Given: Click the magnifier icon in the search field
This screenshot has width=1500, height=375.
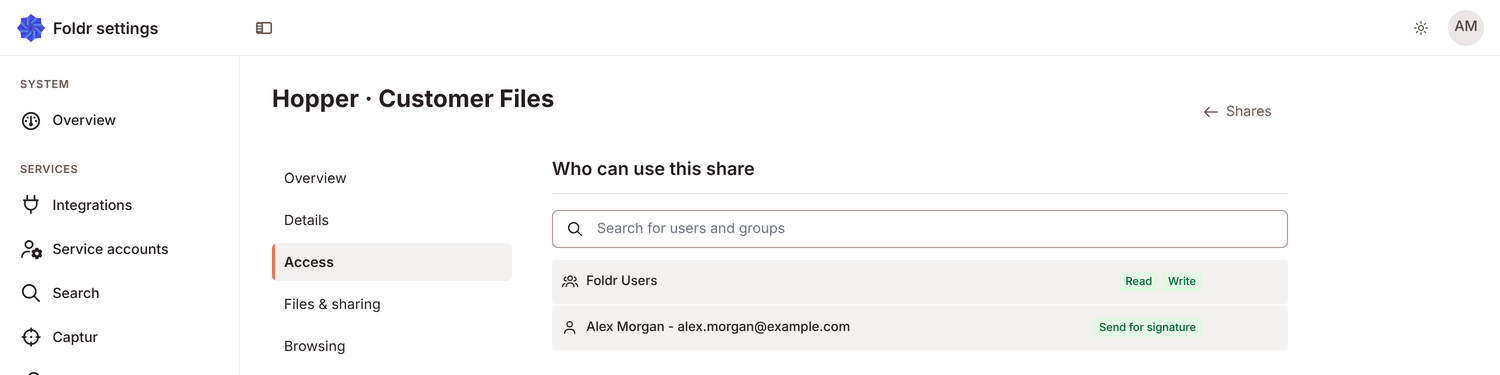Looking at the screenshot, I should pyautogui.click(x=575, y=229).
